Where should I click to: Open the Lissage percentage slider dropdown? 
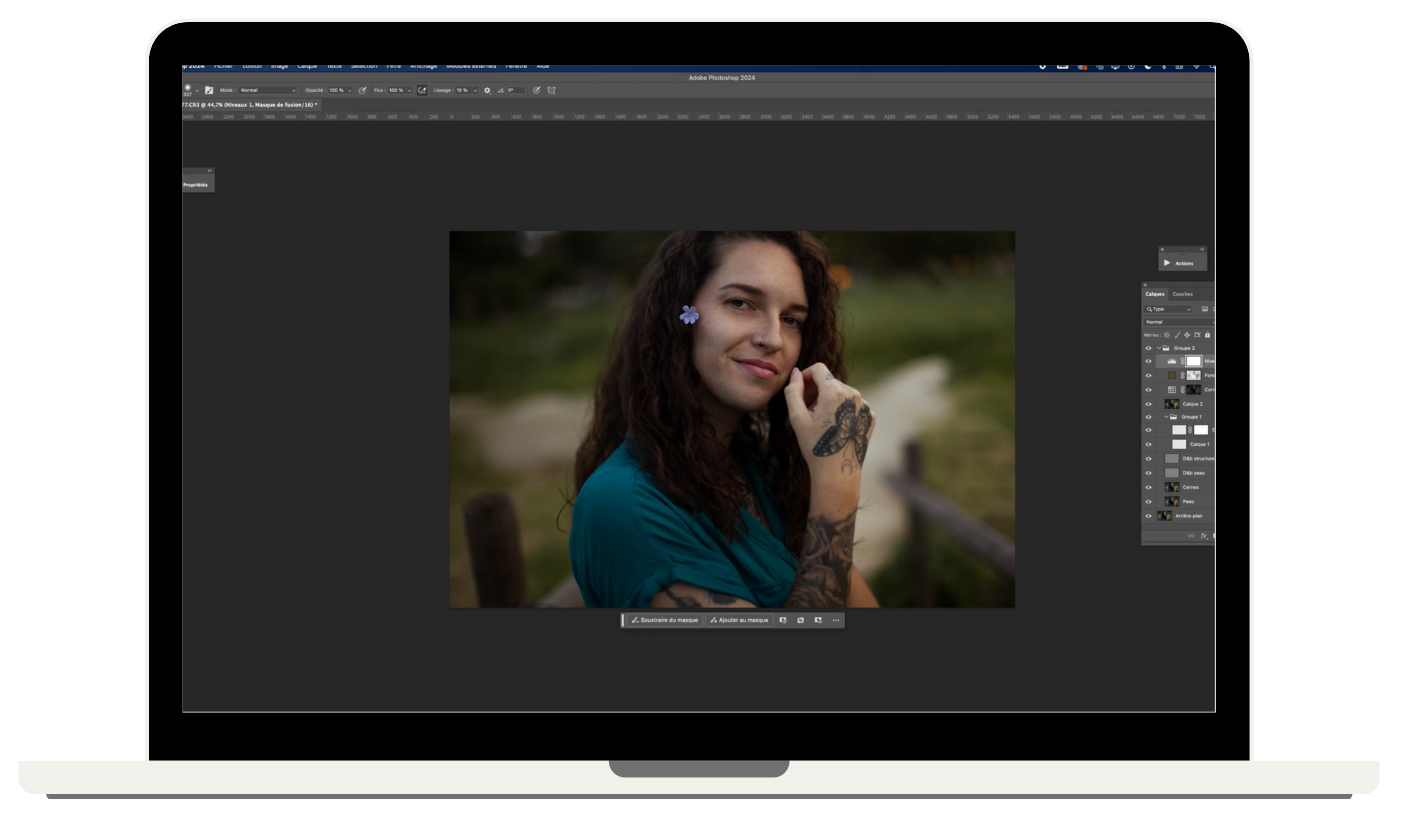click(475, 90)
